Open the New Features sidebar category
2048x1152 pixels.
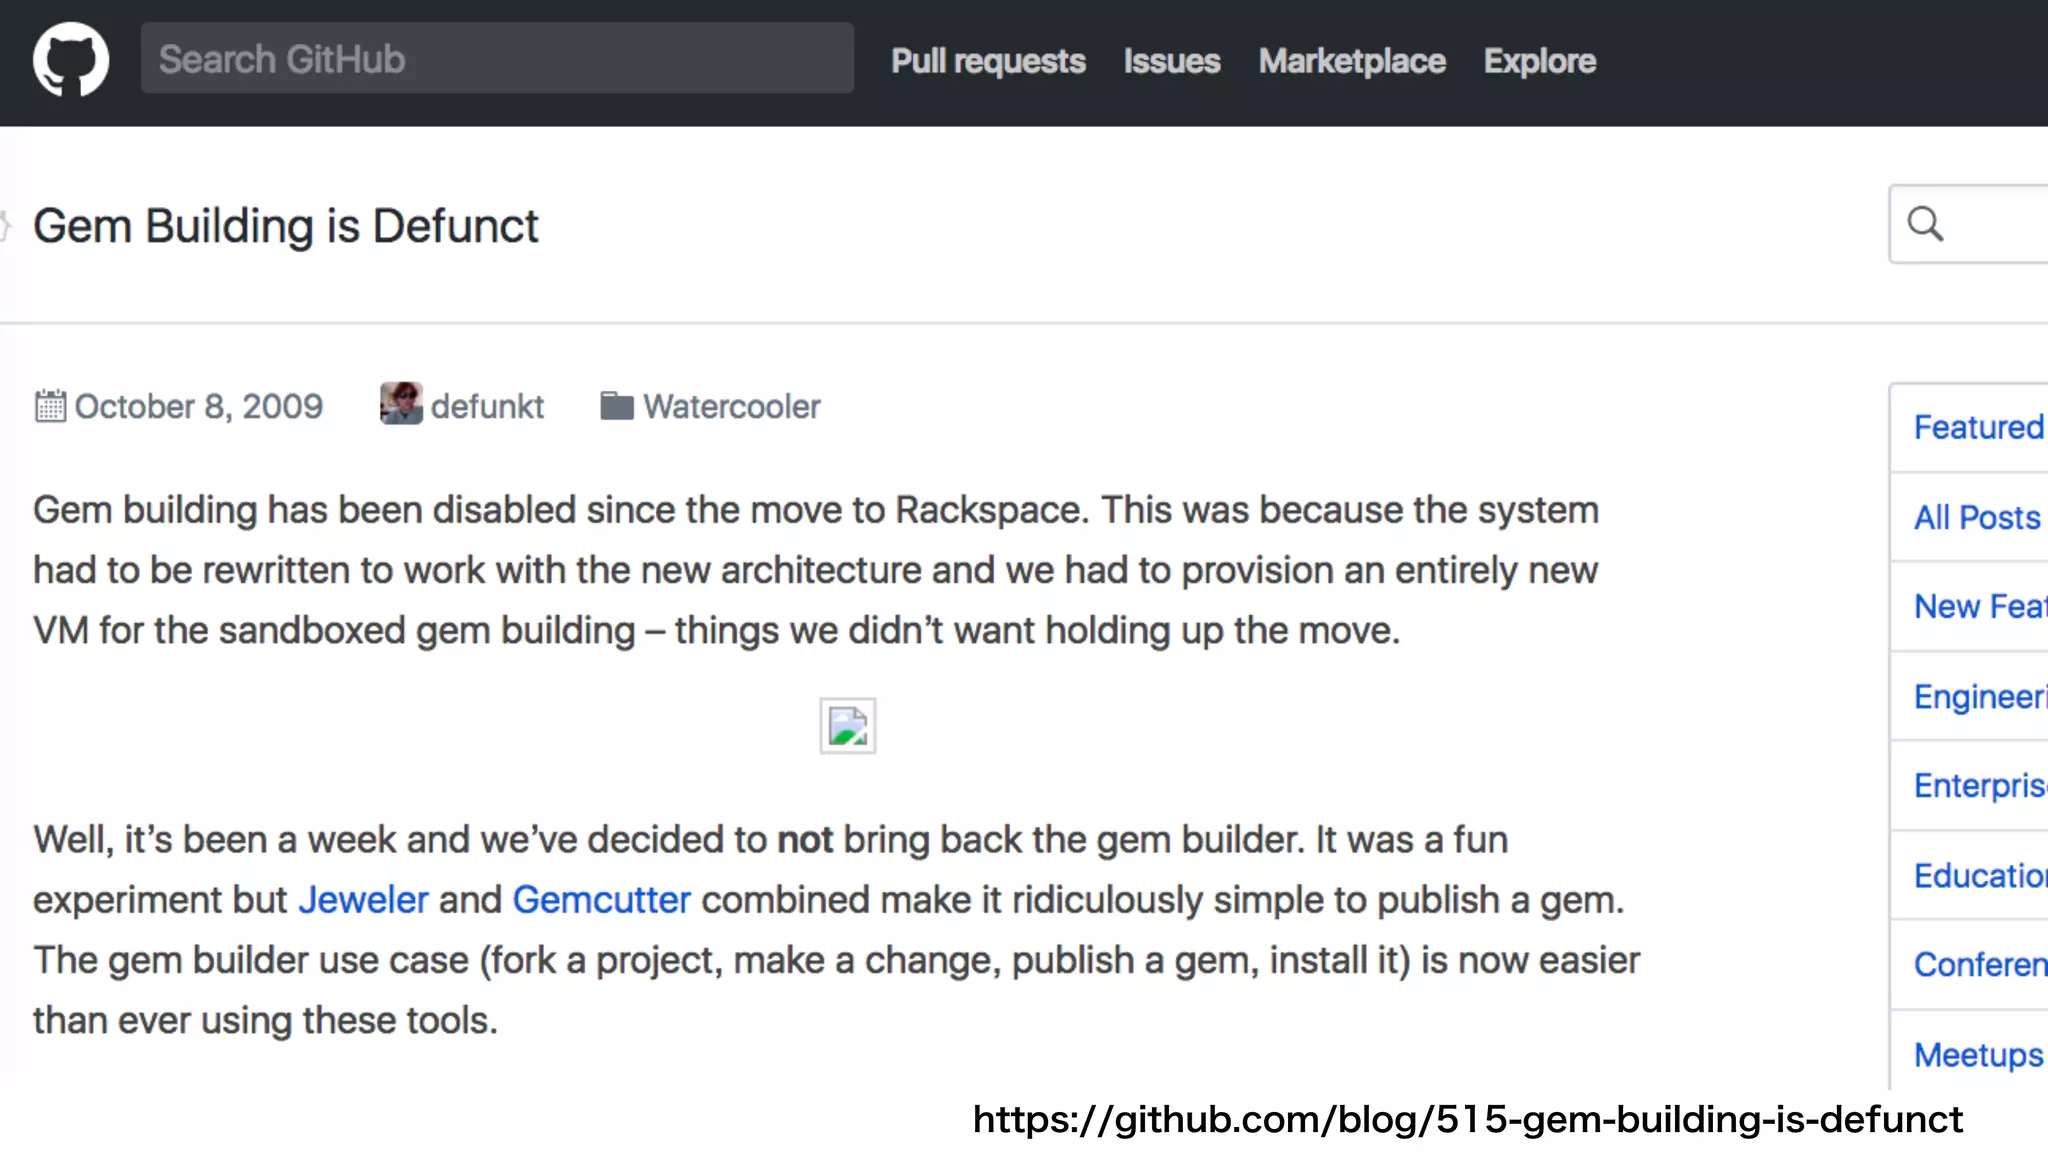[x=1970, y=606]
